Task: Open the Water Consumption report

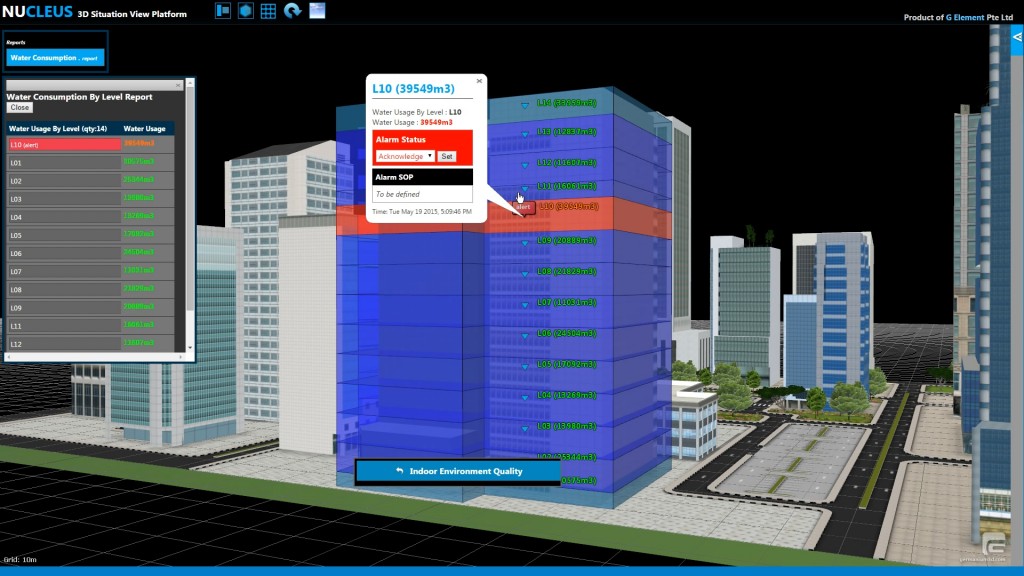Action: tap(55, 57)
